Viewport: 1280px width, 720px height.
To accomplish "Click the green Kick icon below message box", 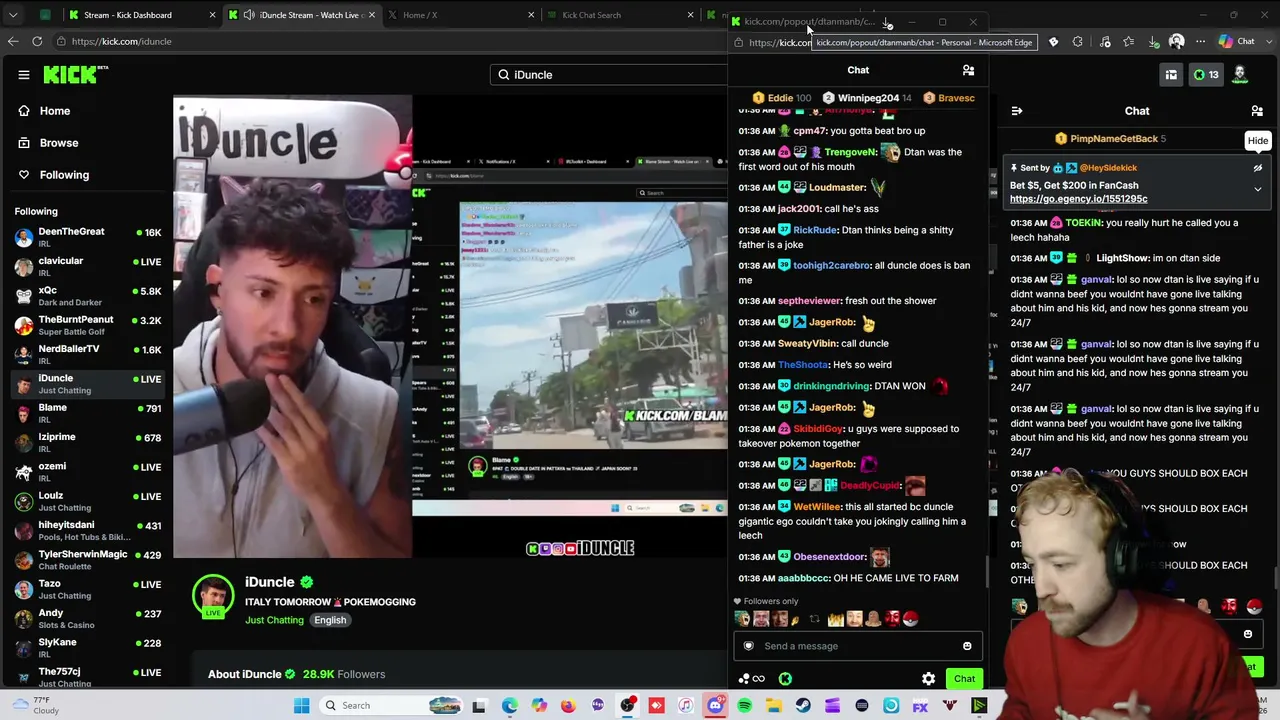I will pyautogui.click(x=785, y=679).
